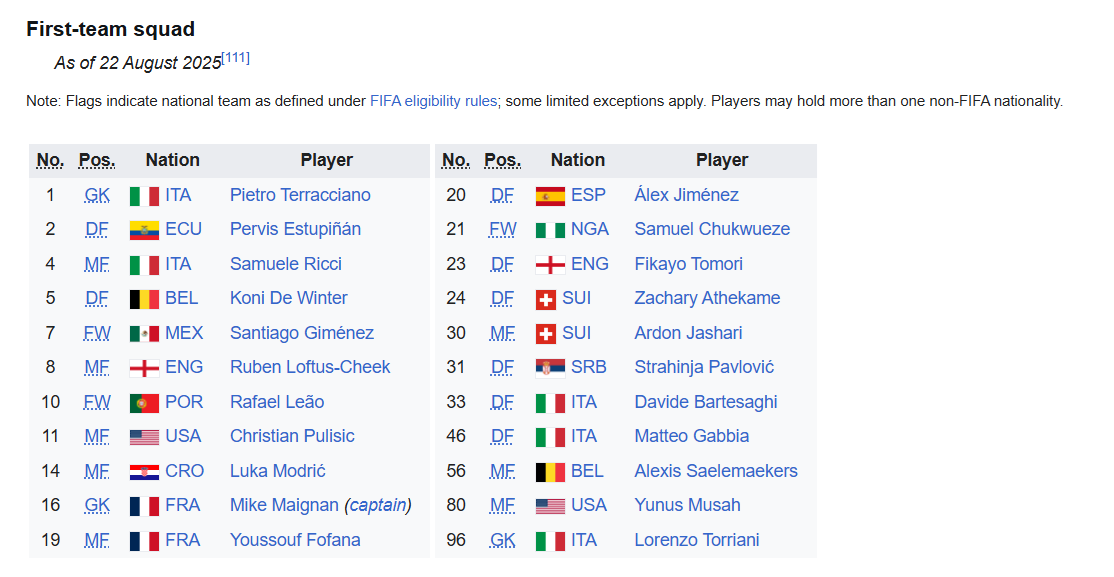Click the Pos. header abbreviation in left table
The image size is (1114, 577).
[x=97, y=160]
